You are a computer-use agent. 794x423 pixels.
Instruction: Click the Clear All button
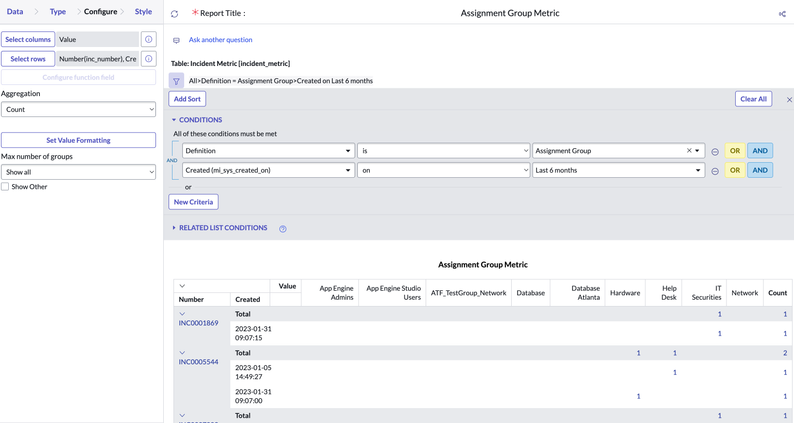(x=753, y=99)
